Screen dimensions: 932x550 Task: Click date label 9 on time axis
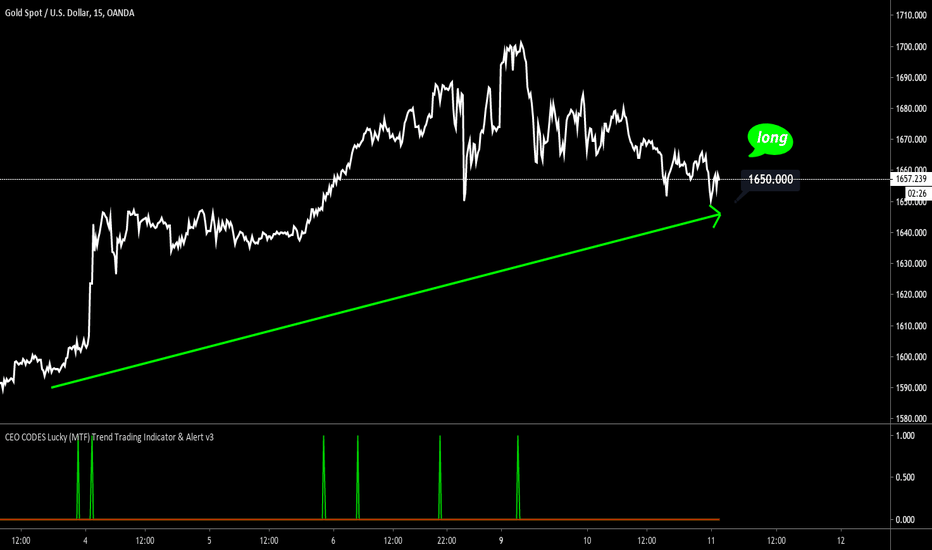click(x=501, y=540)
